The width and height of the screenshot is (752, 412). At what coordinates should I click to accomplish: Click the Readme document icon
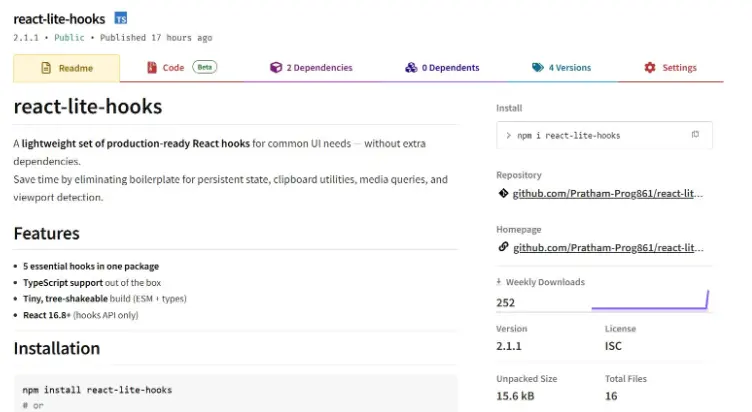46,68
